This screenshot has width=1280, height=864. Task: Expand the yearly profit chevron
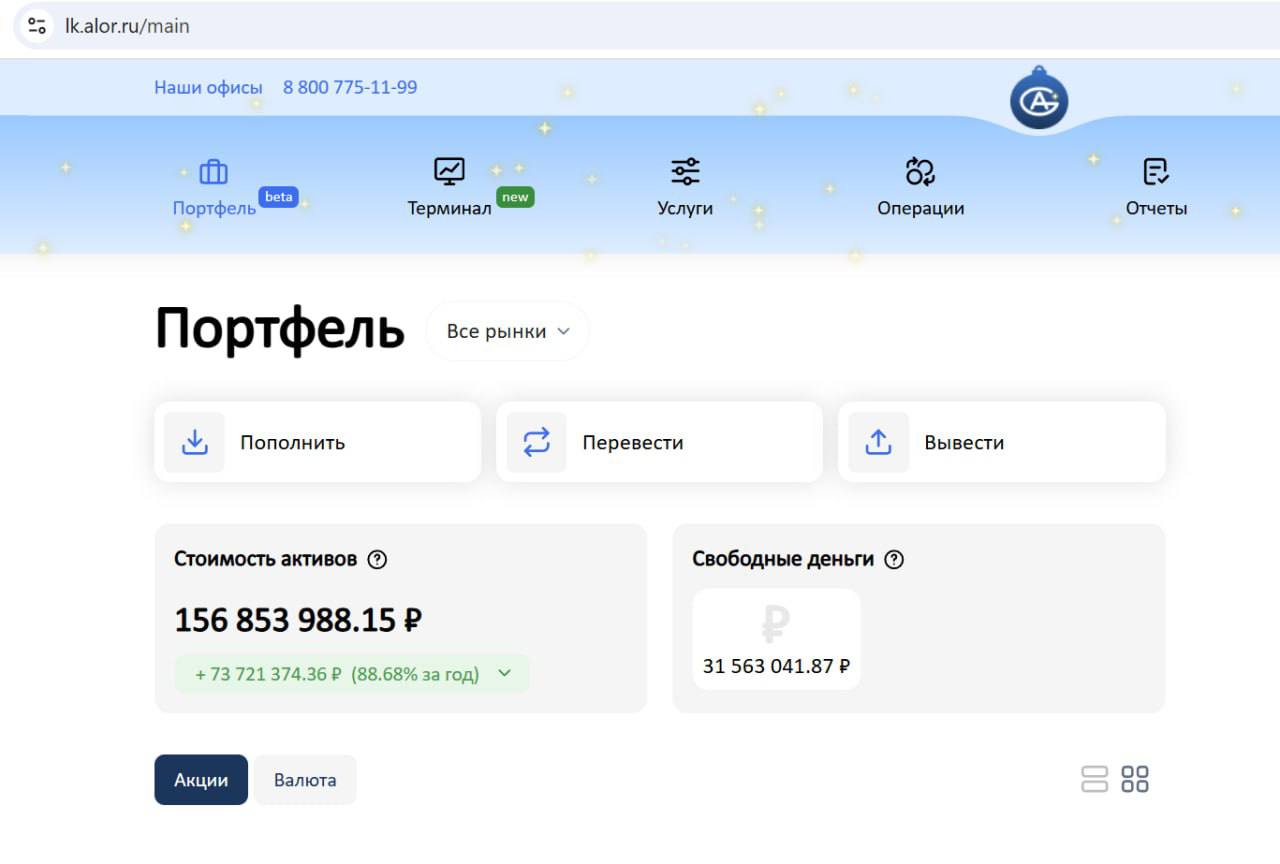tap(505, 673)
